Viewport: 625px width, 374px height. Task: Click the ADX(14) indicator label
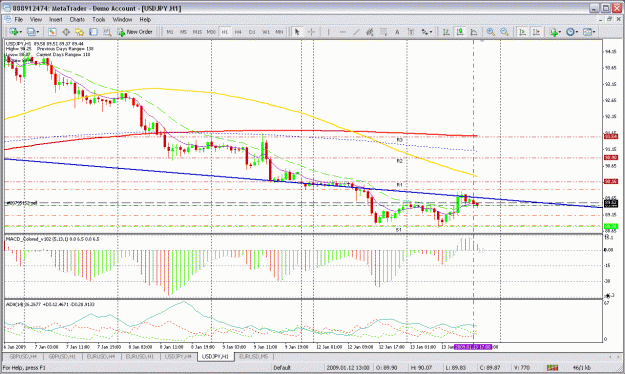point(50,304)
